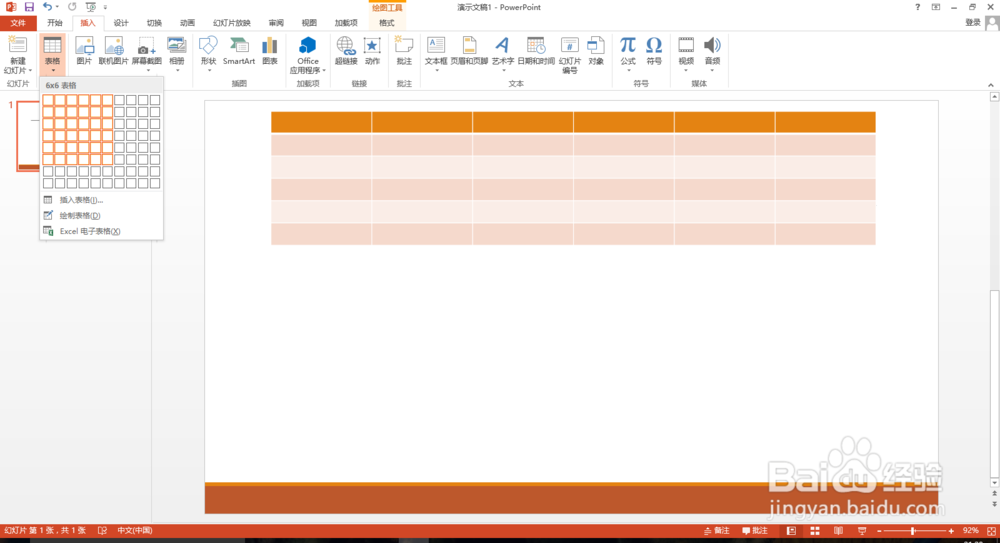Click the language 中文(中国) indicator
The height and width of the screenshot is (543, 1000).
point(134,531)
